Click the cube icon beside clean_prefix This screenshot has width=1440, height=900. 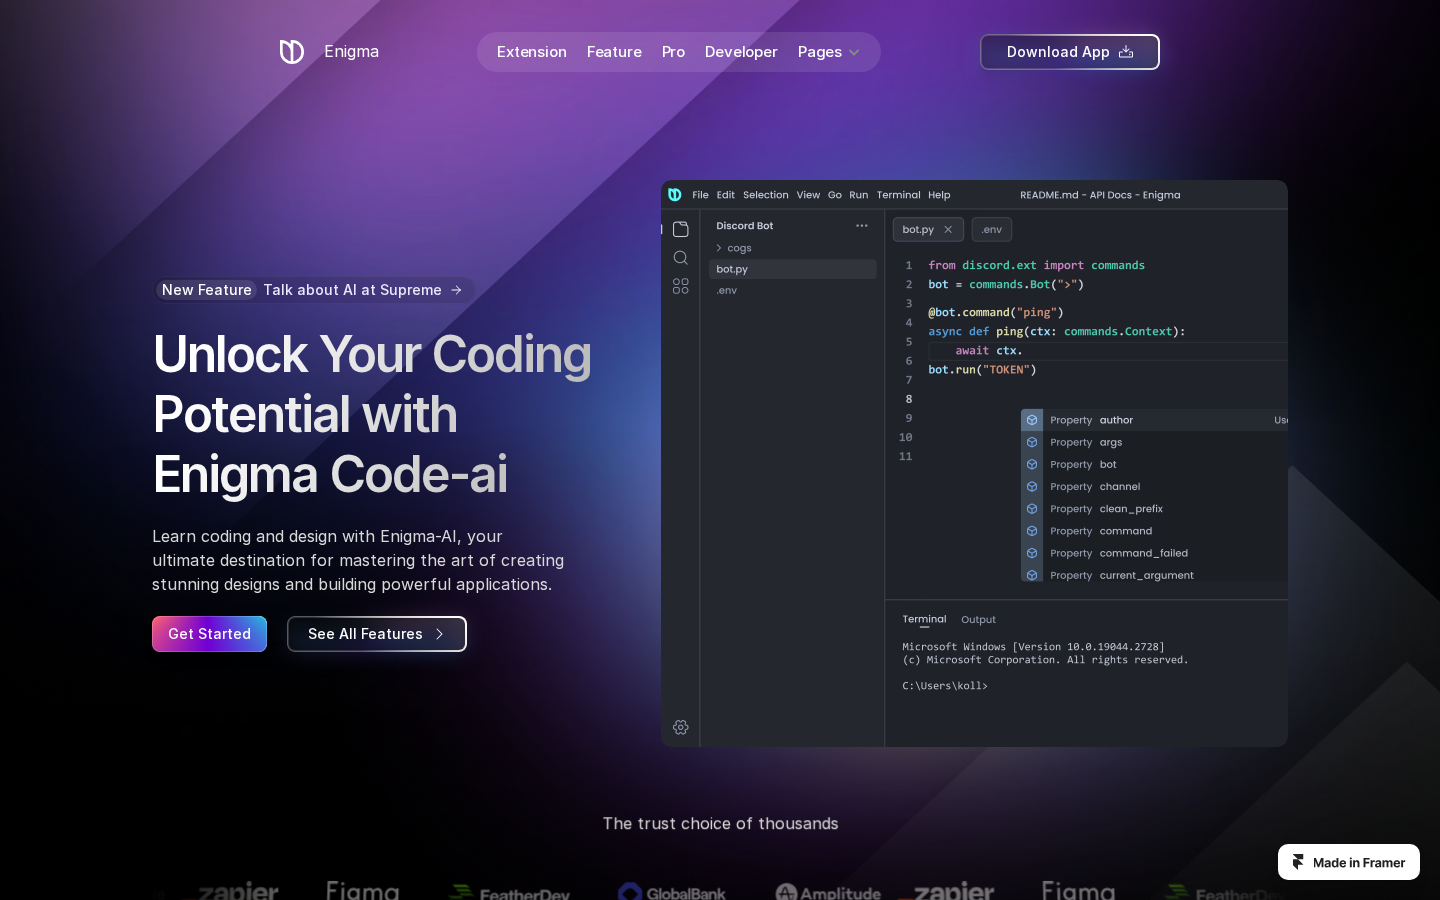(1032, 509)
